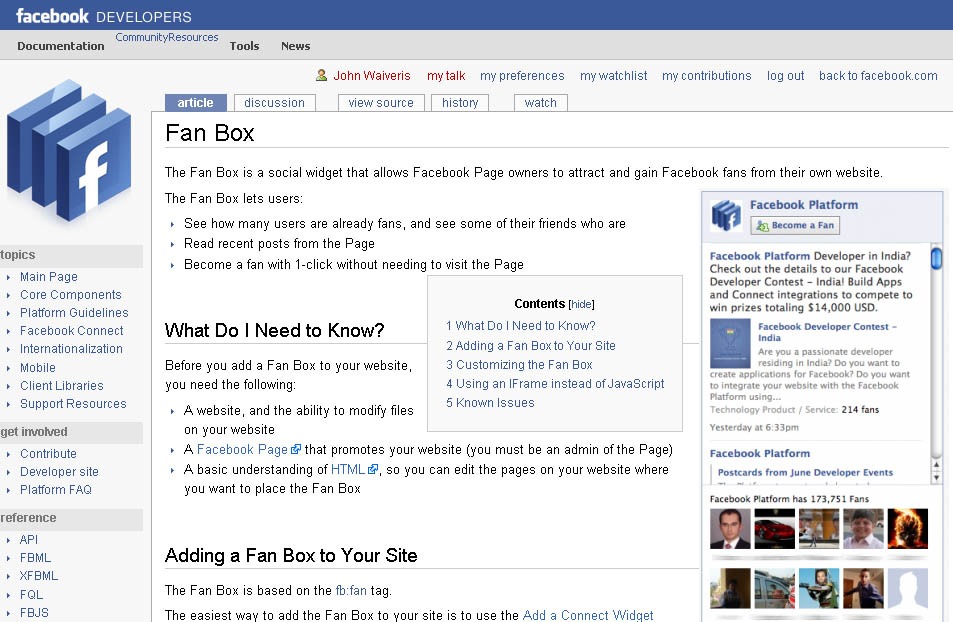
Task: Jump to Known Issues section
Action: (490, 403)
